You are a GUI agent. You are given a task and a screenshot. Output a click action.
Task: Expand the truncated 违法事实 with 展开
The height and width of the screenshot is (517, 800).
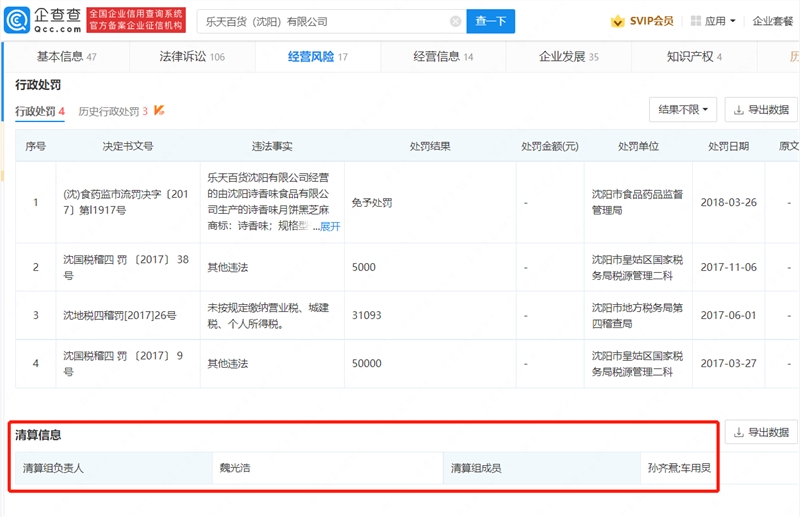coord(330,226)
